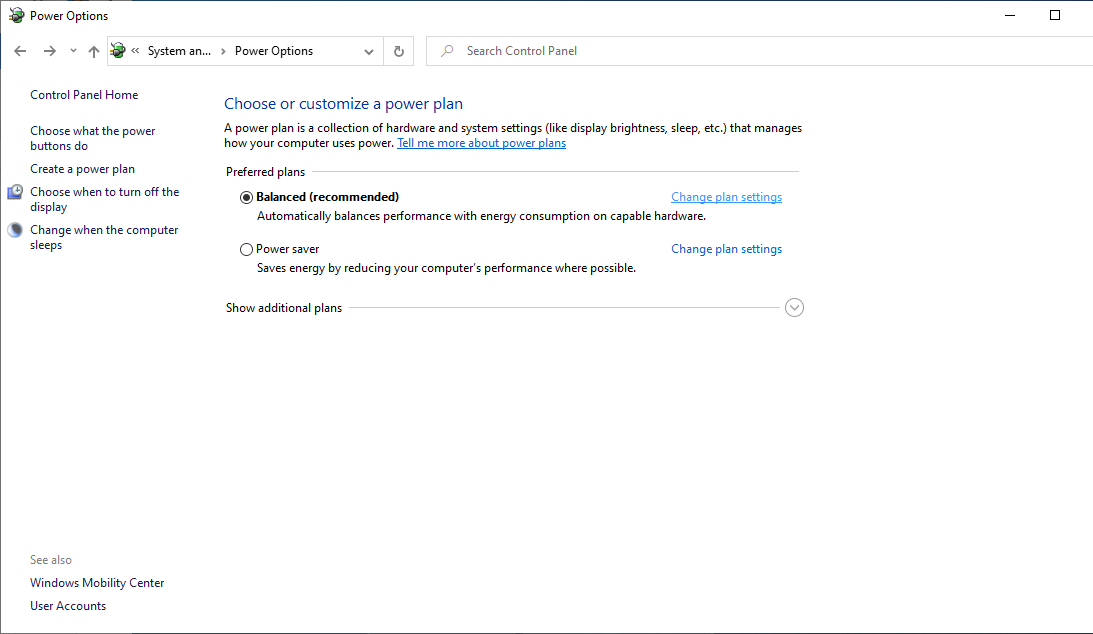This screenshot has width=1093, height=634.
Task: Go up one level with up arrow
Action: coord(93,51)
